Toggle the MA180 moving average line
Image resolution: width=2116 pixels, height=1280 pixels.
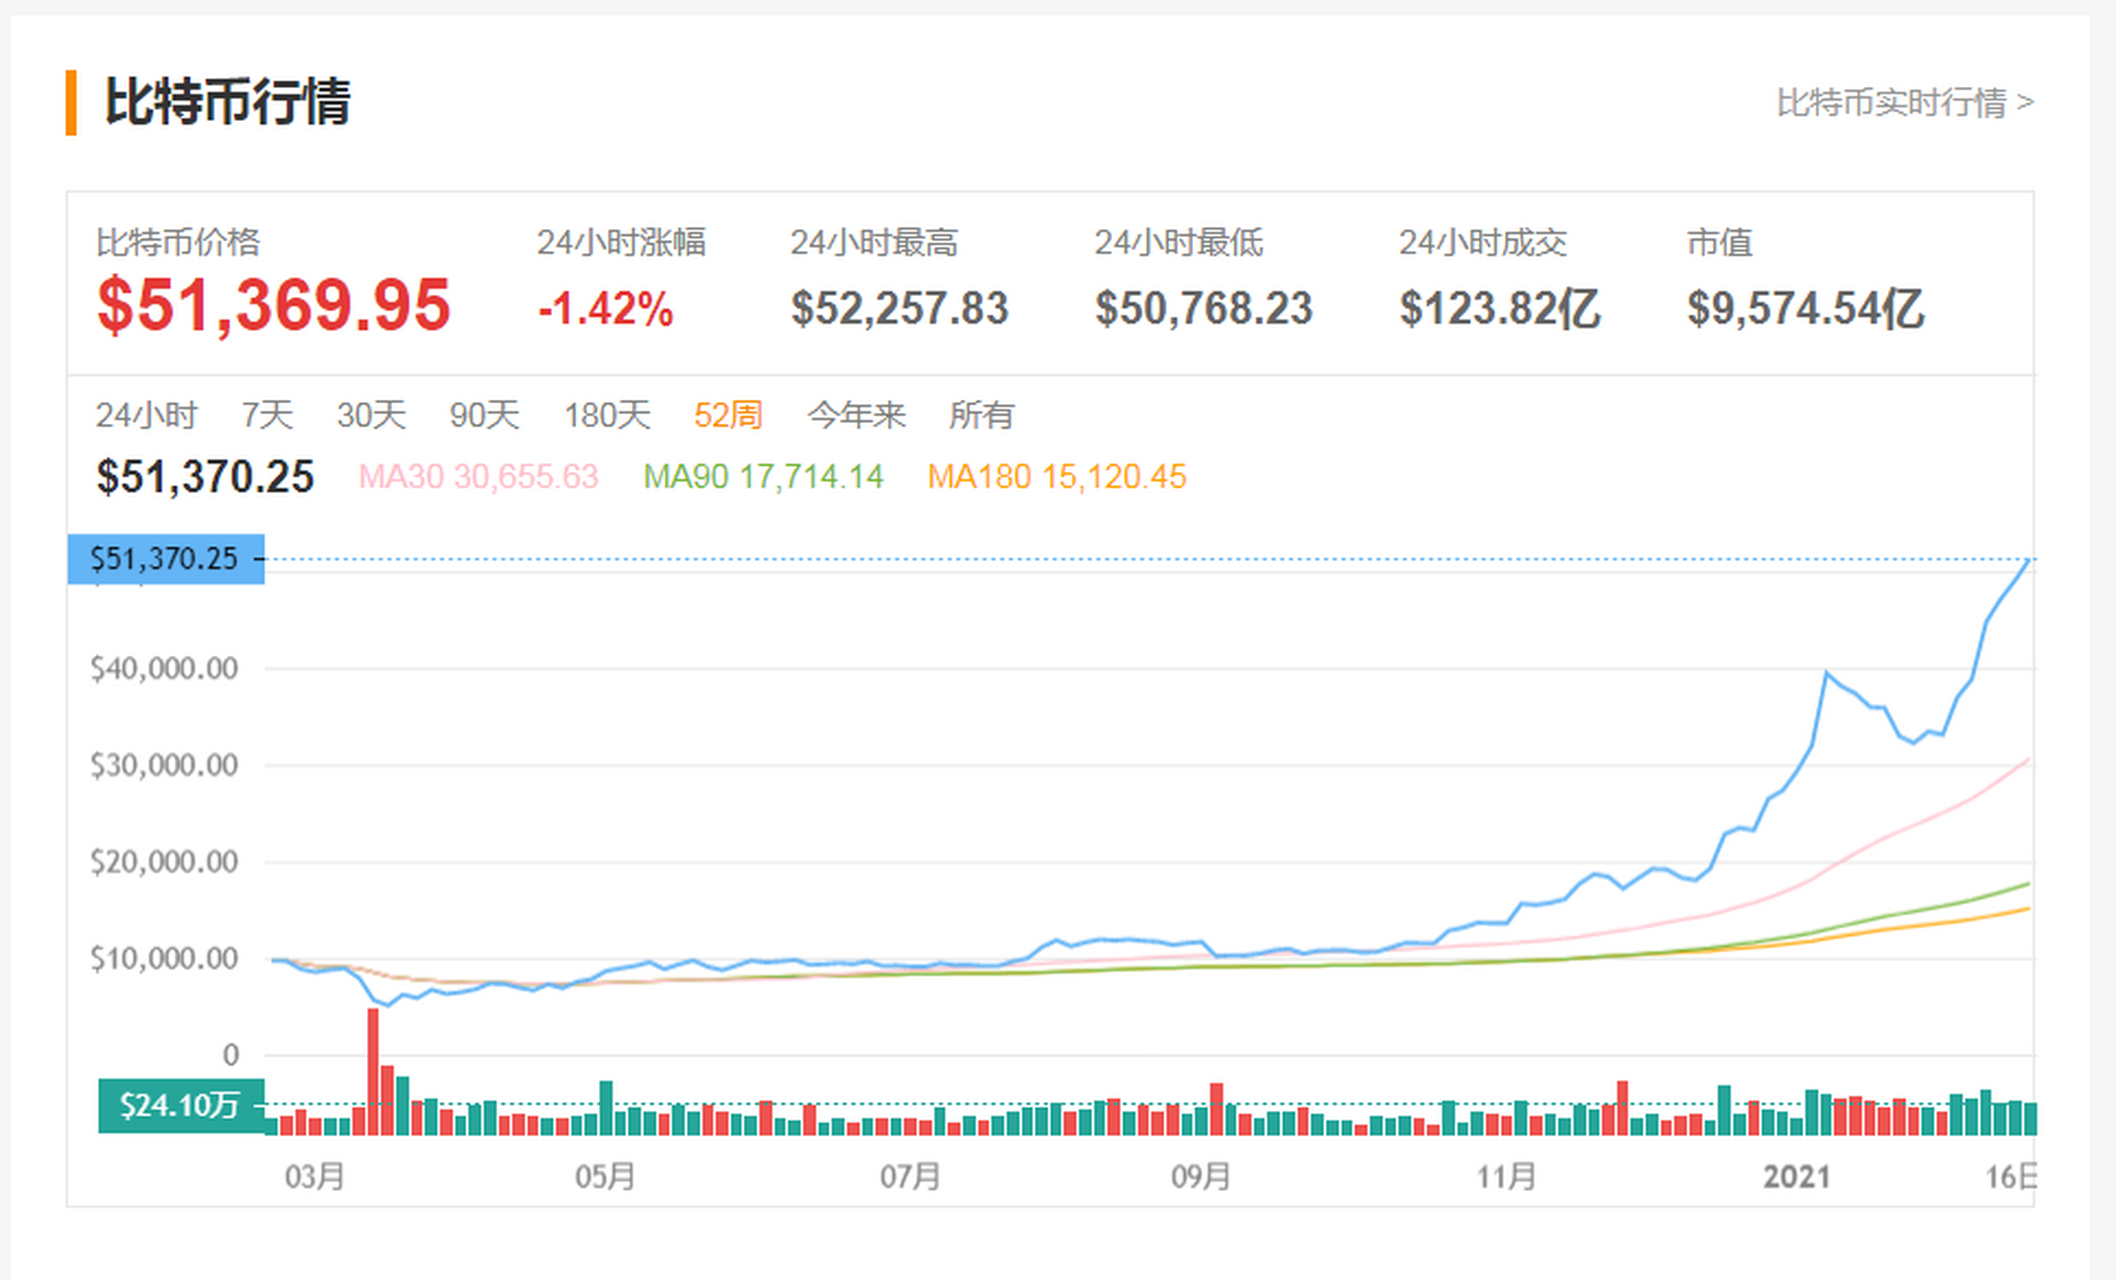[x=1057, y=477]
